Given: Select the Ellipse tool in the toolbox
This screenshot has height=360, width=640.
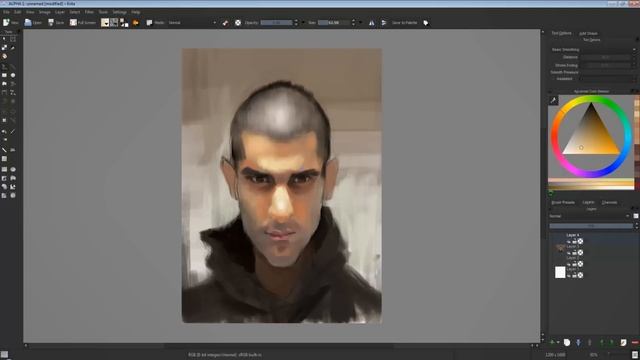Looking at the screenshot, I should pos(13,75).
